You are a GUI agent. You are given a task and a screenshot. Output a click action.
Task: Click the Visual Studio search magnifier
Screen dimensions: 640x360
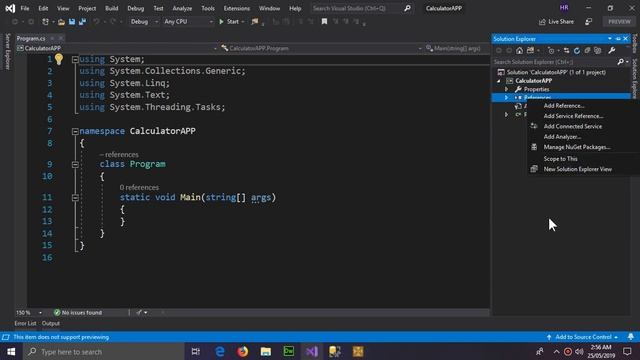[x=407, y=8]
